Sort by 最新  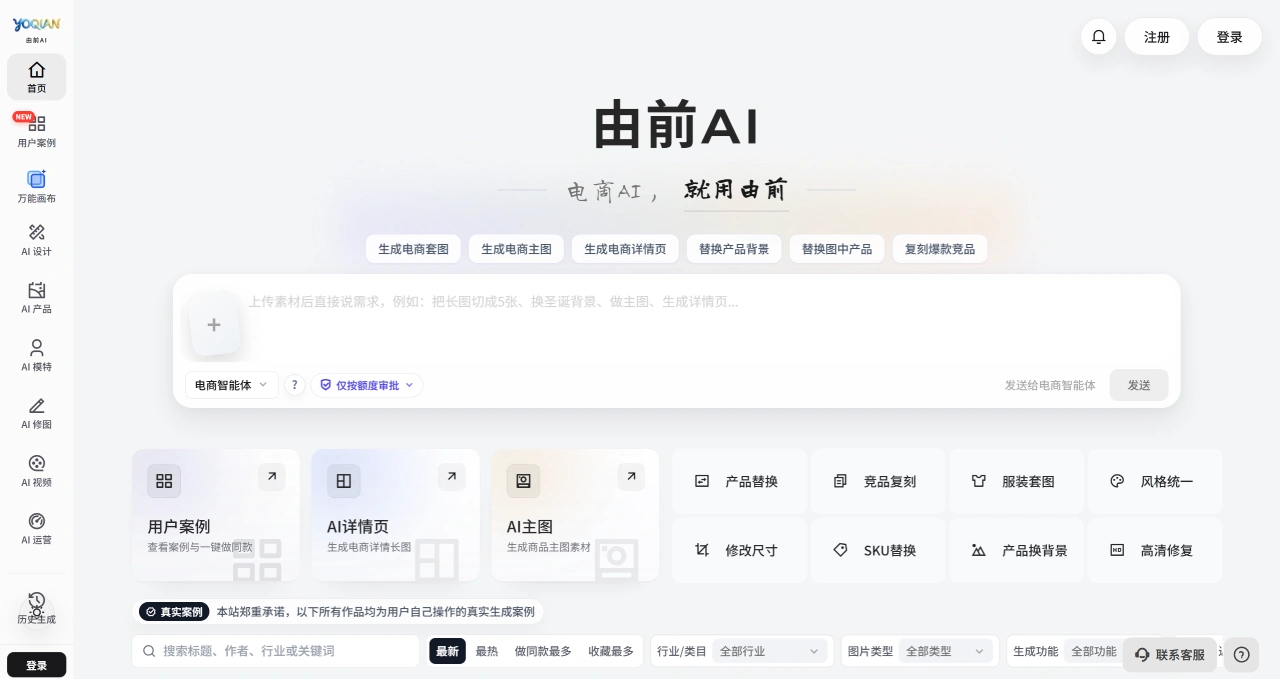click(447, 651)
